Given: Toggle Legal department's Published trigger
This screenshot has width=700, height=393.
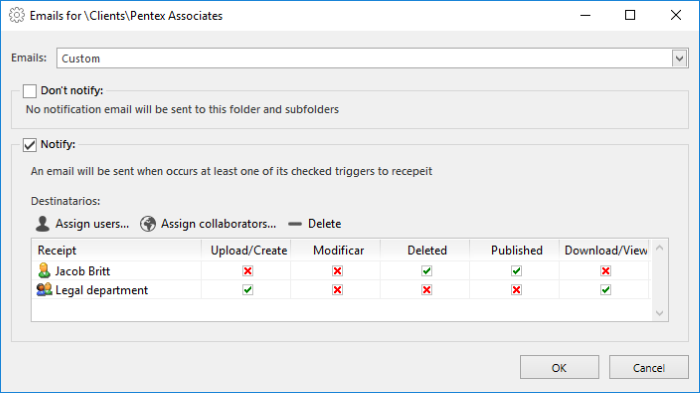Looking at the screenshot, I should (516, 290).
